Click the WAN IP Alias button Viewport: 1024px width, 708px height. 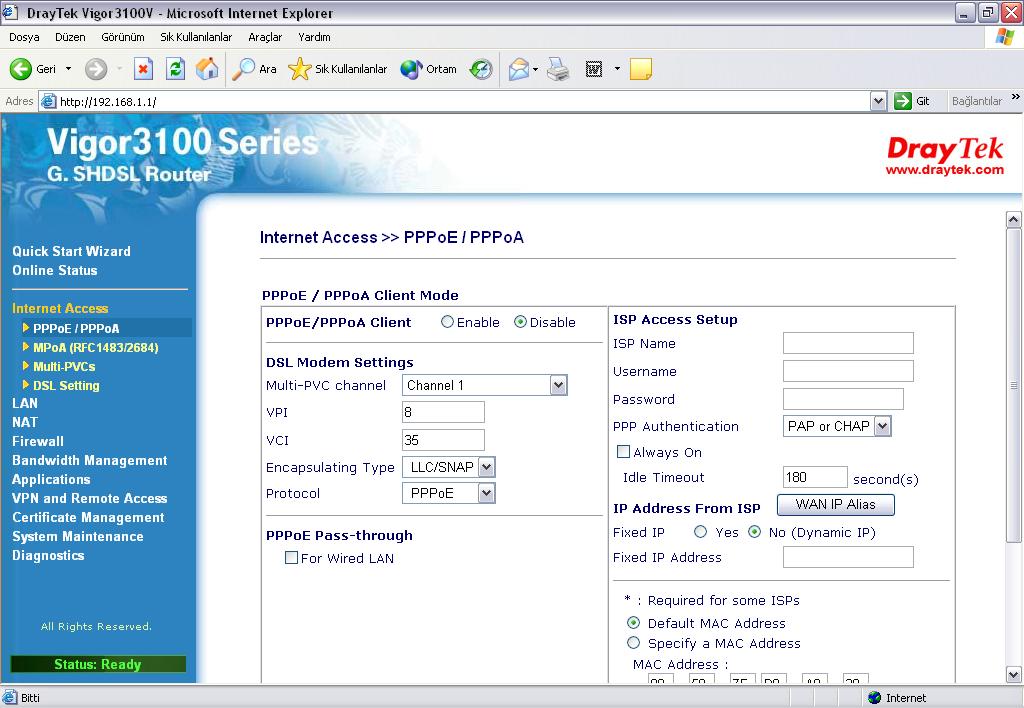[x=835, y=505]
